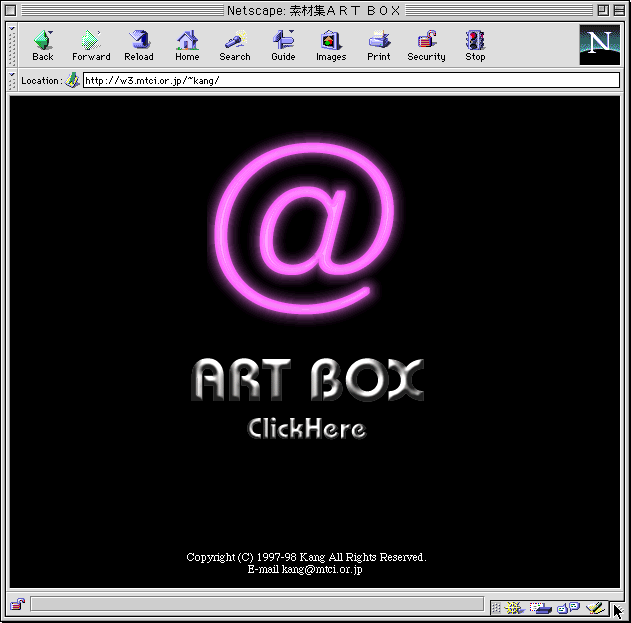Click the window zoom box in the title bar
The image size is (631, 623).
pyautogui.click(x=603, y=10)
